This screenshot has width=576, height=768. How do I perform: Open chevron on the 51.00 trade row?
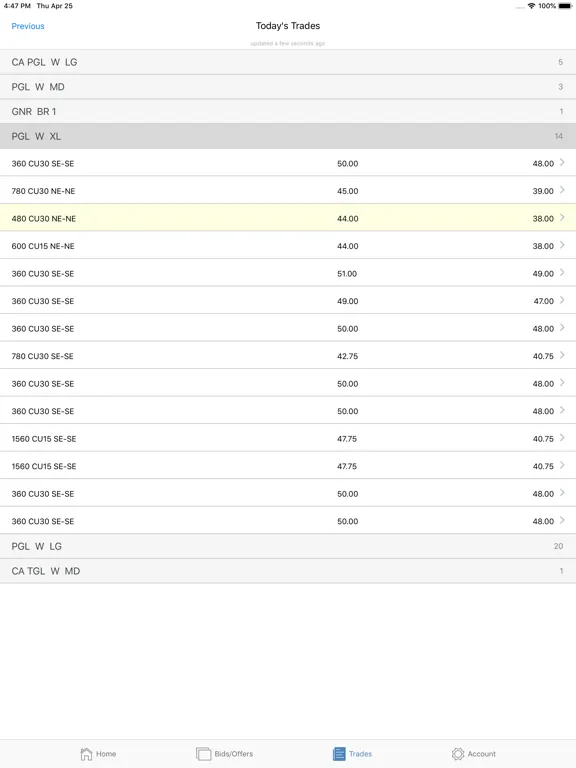point(562,272)
